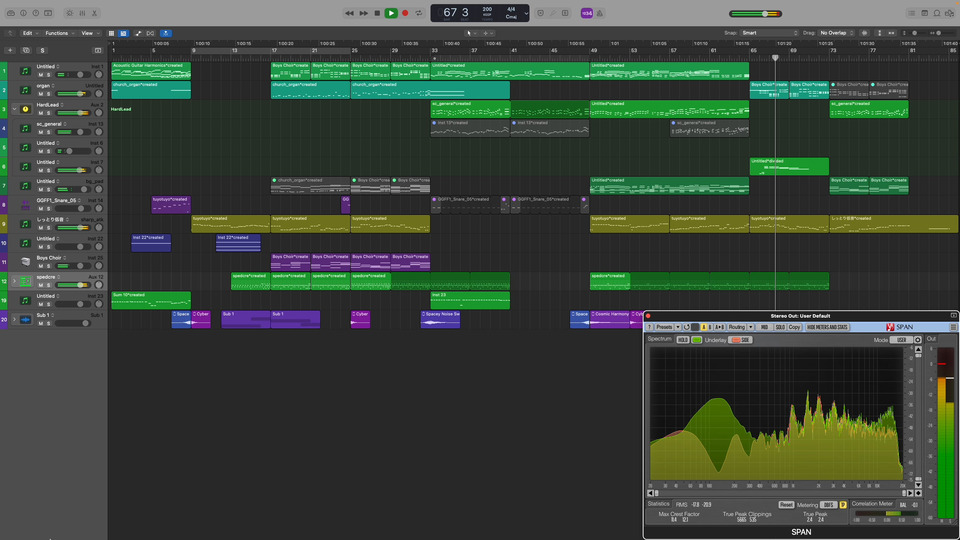
Task: Open the Snap mode dropdown
Action: click(x=770, y=33)
